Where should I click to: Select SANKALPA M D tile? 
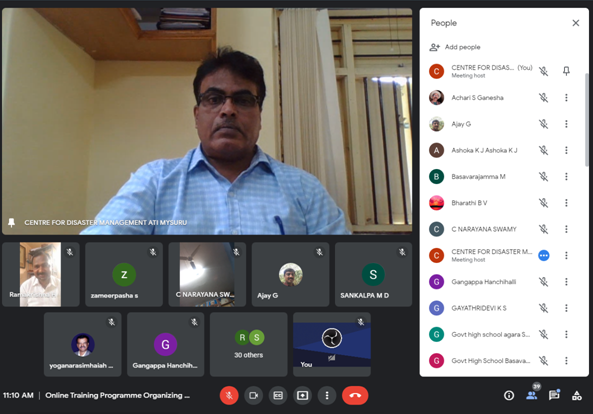[374, 274]
